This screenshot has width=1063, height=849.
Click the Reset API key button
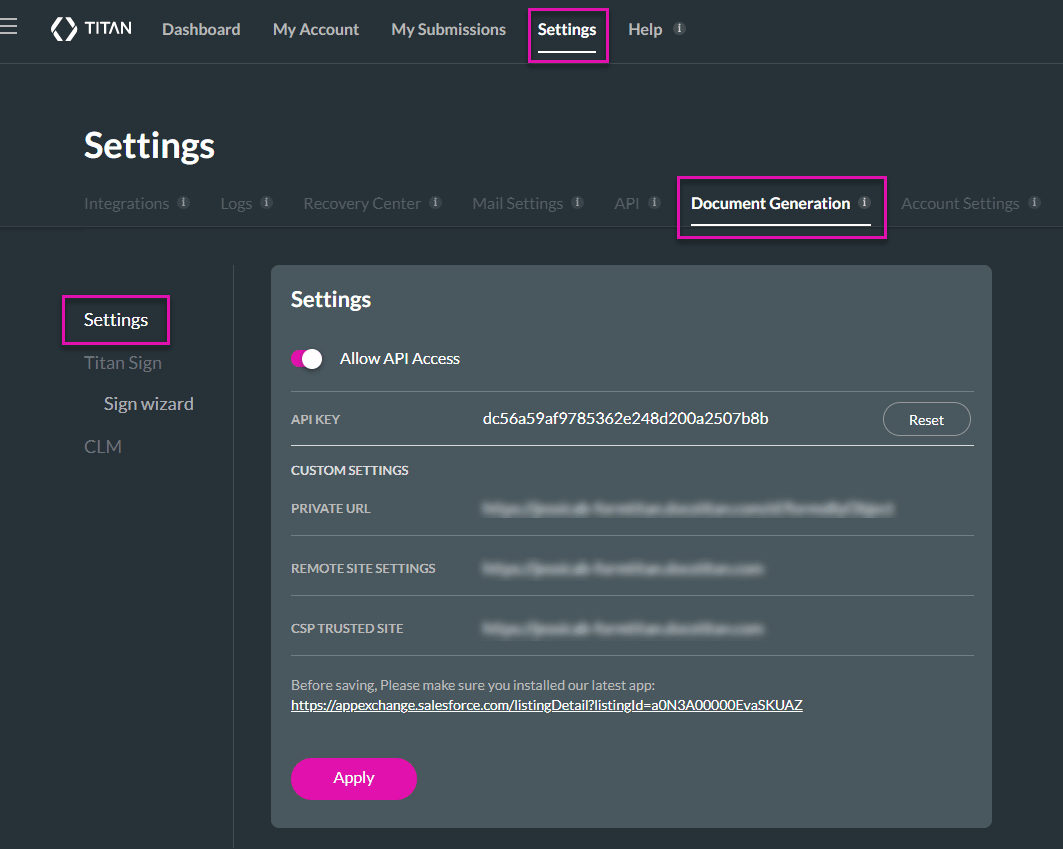tap(926, 420)
